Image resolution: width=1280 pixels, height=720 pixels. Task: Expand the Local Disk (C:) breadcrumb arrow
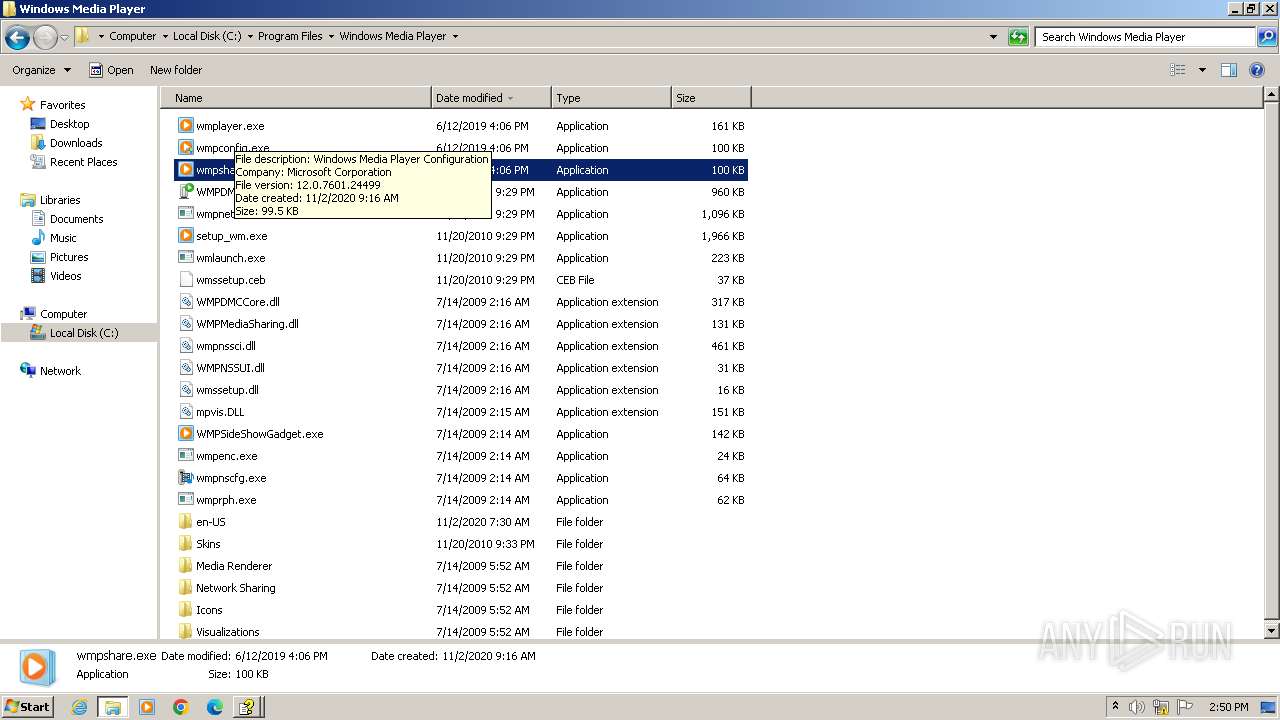click(250, 37)
